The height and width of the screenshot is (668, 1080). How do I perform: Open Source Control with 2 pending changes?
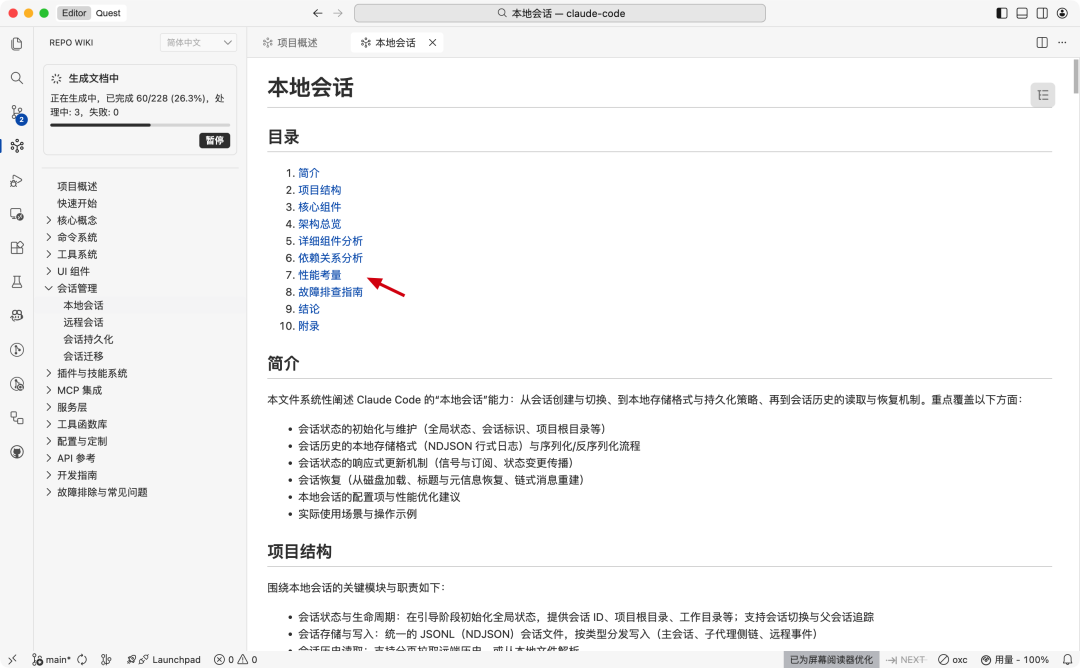click(15, 112)
